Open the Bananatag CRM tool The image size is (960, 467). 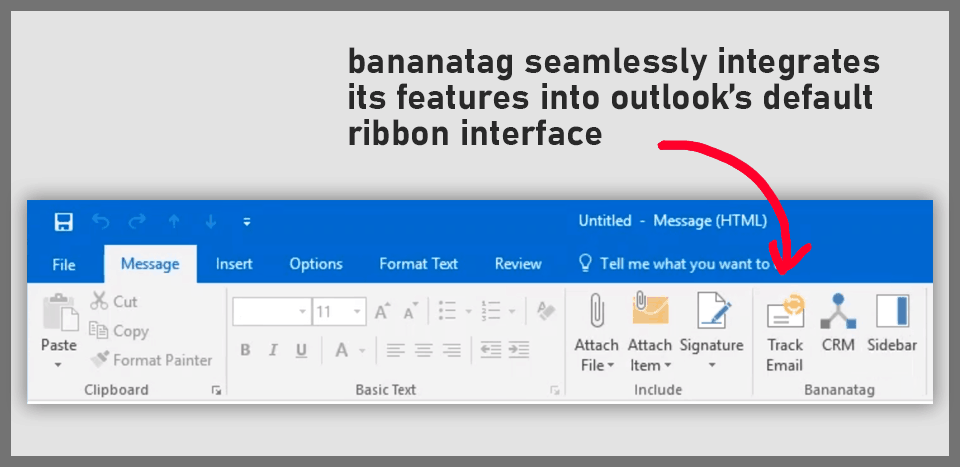point(837,323)
